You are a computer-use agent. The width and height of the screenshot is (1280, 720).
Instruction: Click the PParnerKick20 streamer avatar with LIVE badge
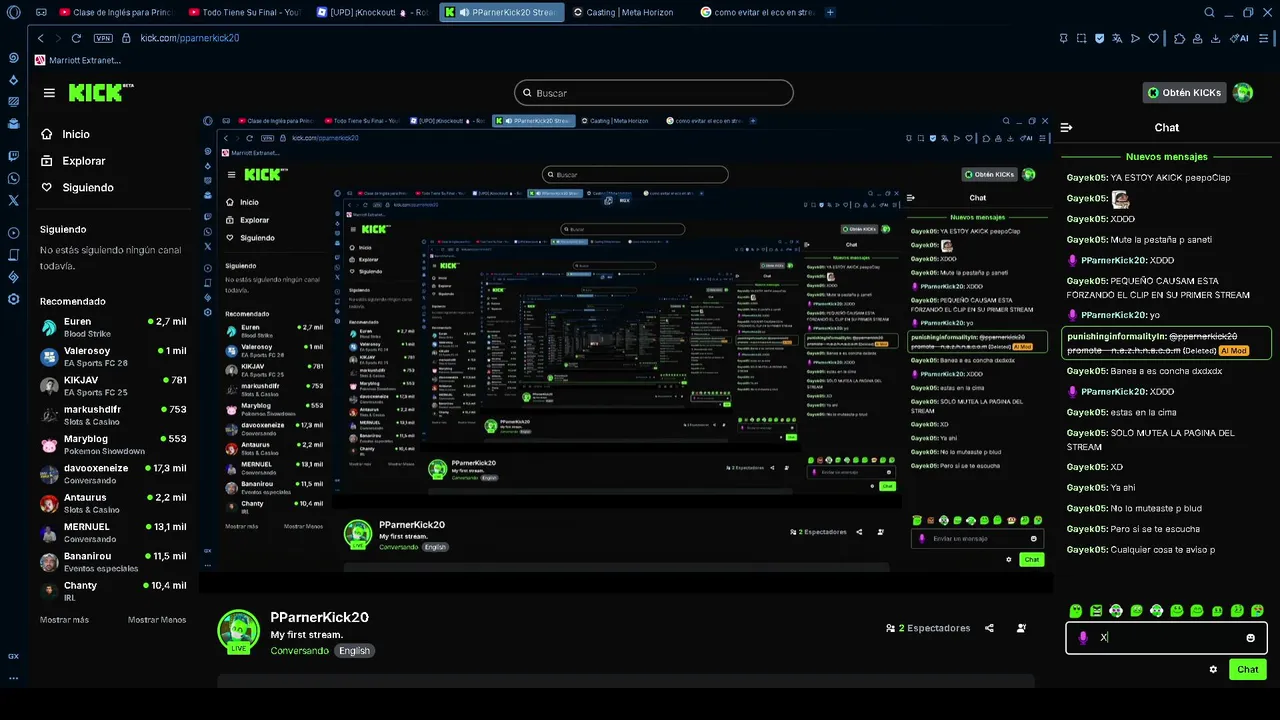pos(238,631)
